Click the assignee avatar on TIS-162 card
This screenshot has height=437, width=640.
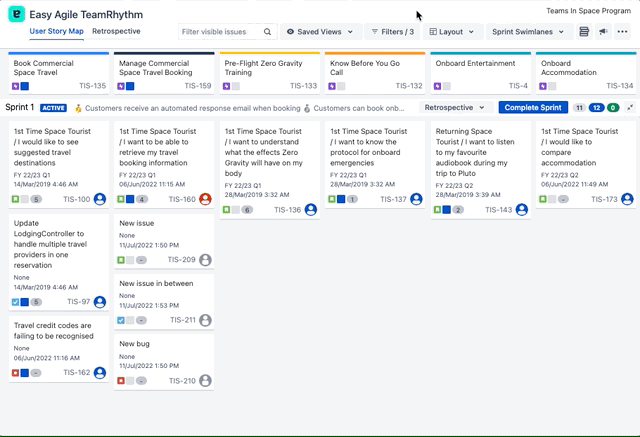click(100, 373)
